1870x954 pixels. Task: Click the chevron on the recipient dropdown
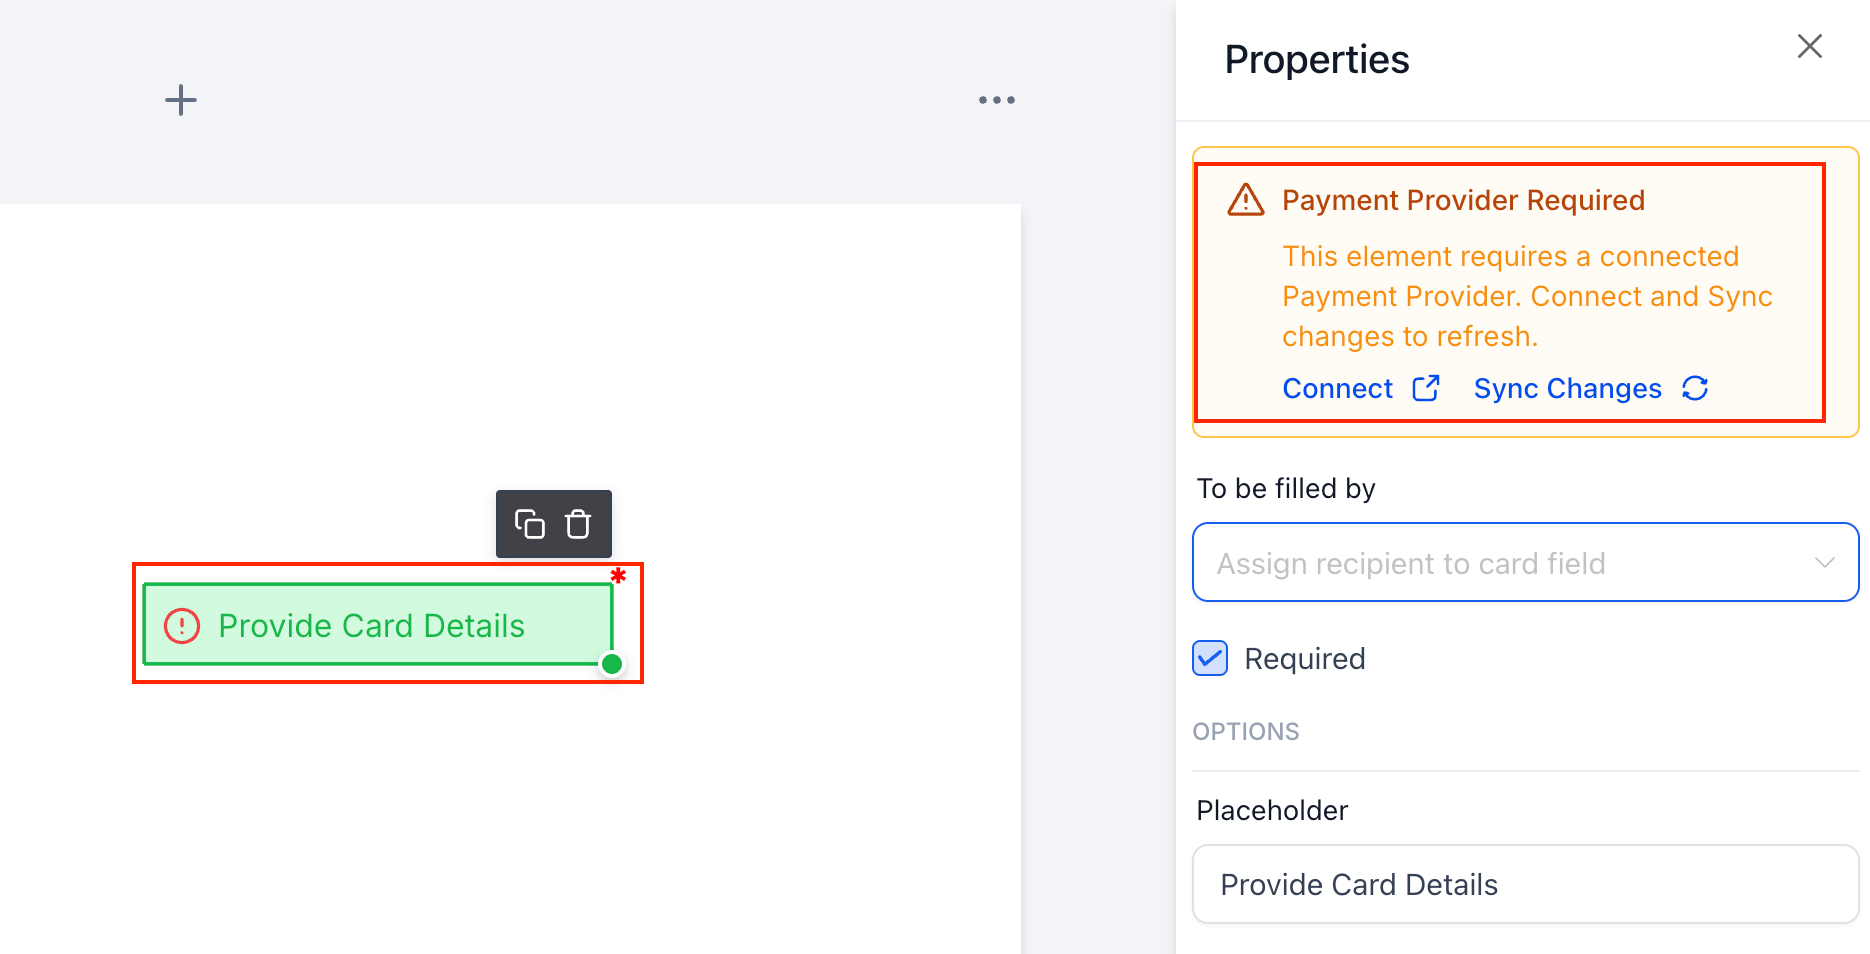1825,562
